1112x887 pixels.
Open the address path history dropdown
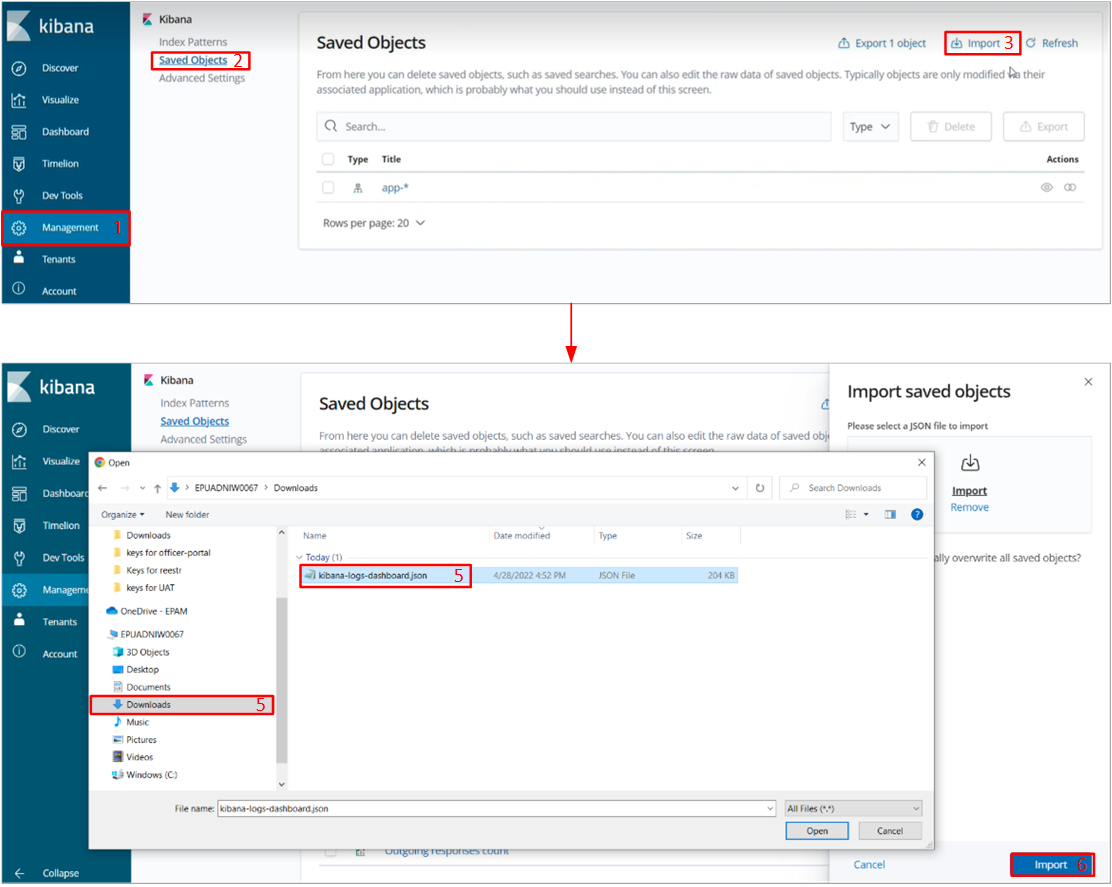coord(735,489)
